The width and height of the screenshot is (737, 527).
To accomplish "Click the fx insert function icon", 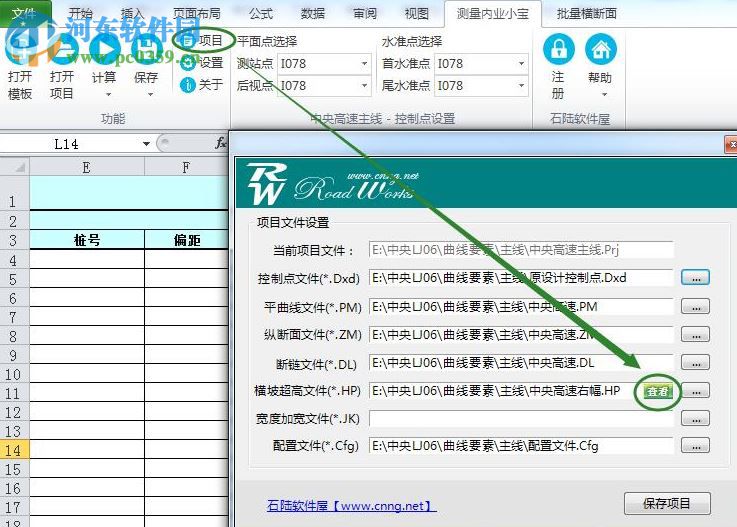I will (x=220, y=143).
